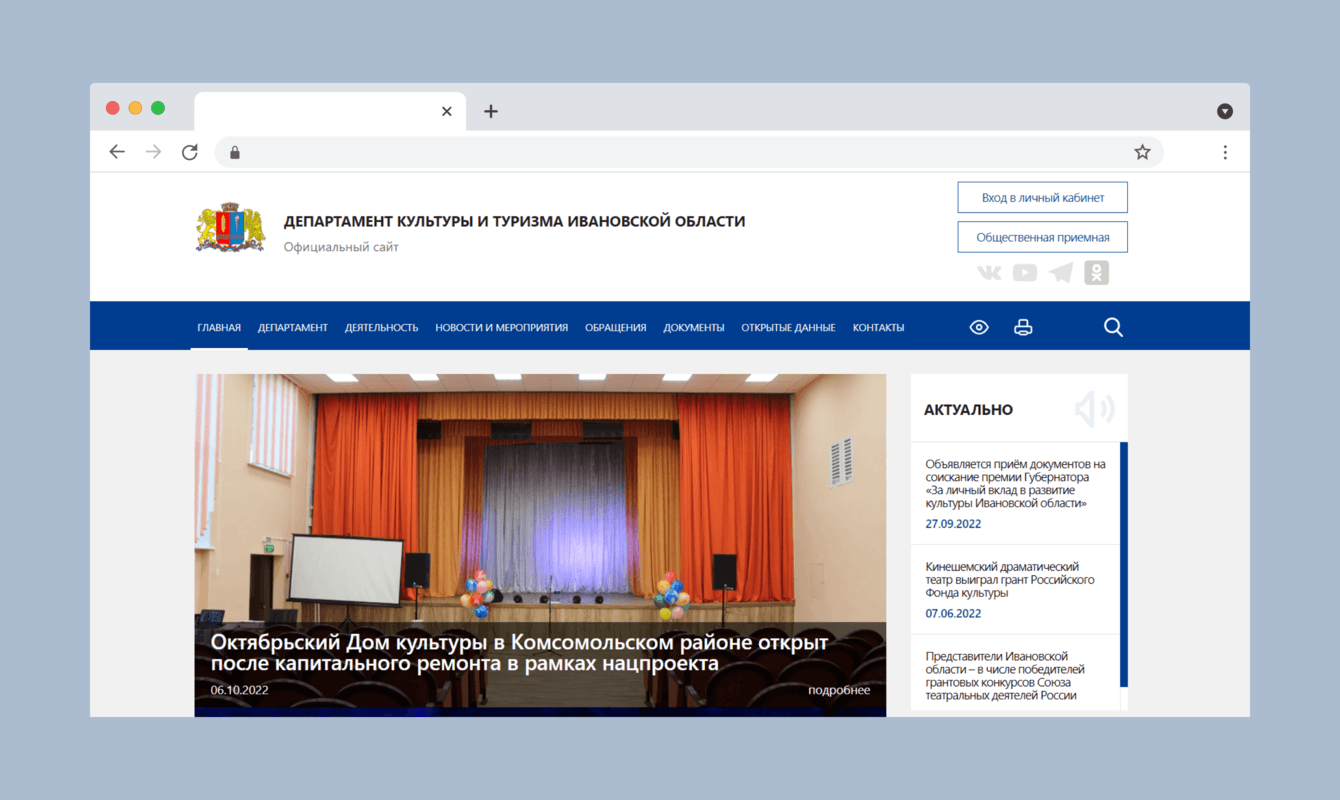Toggle the visually impaired version eye icon
Image resolution: width=1340 pixels, height=800 pixels.
pyautogui.click(x=979, y=327)
